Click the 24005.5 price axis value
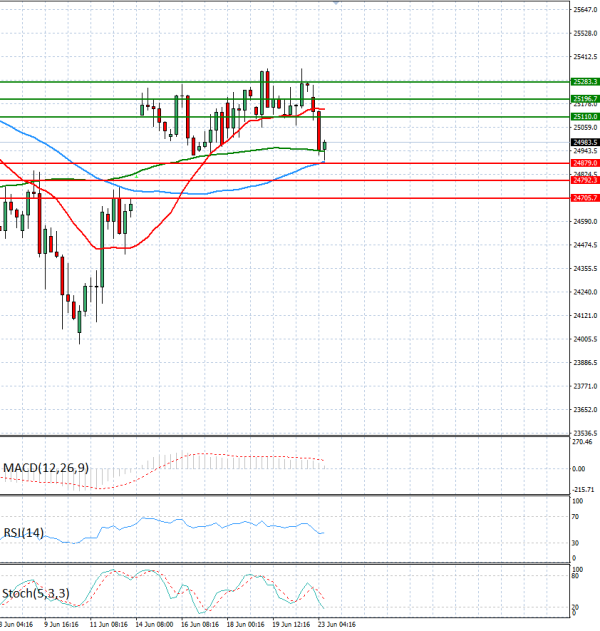This screenshot has height=631, width=600. click(x=586, y=339)
